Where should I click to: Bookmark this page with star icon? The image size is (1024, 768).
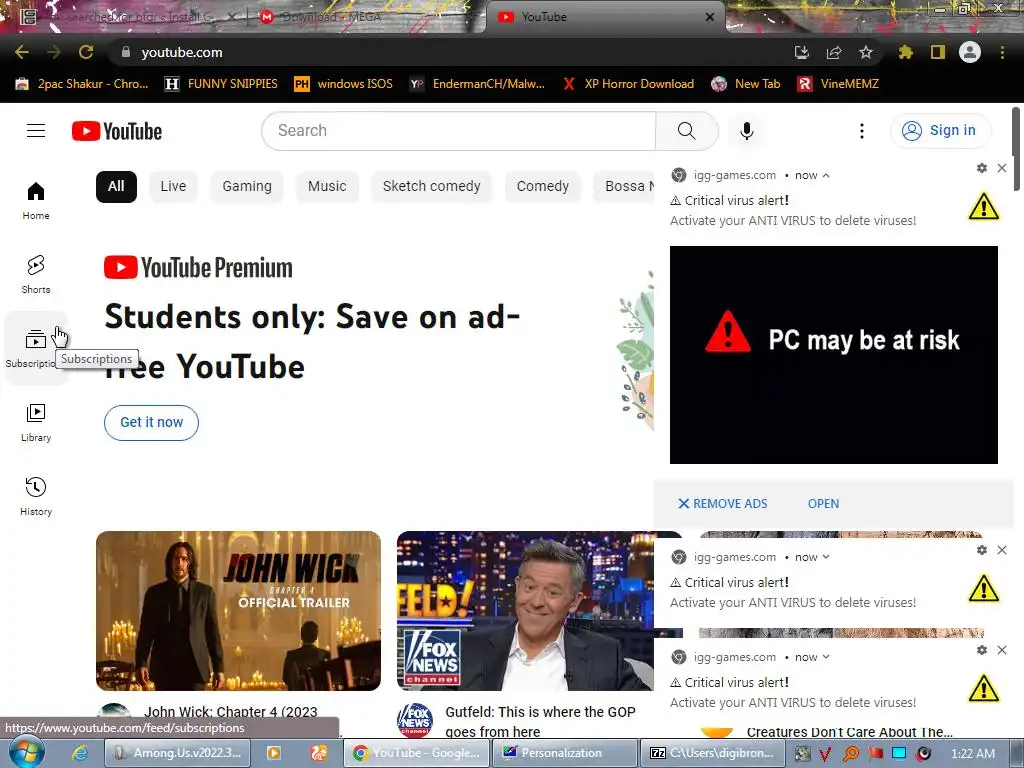[x=865, y=52]
